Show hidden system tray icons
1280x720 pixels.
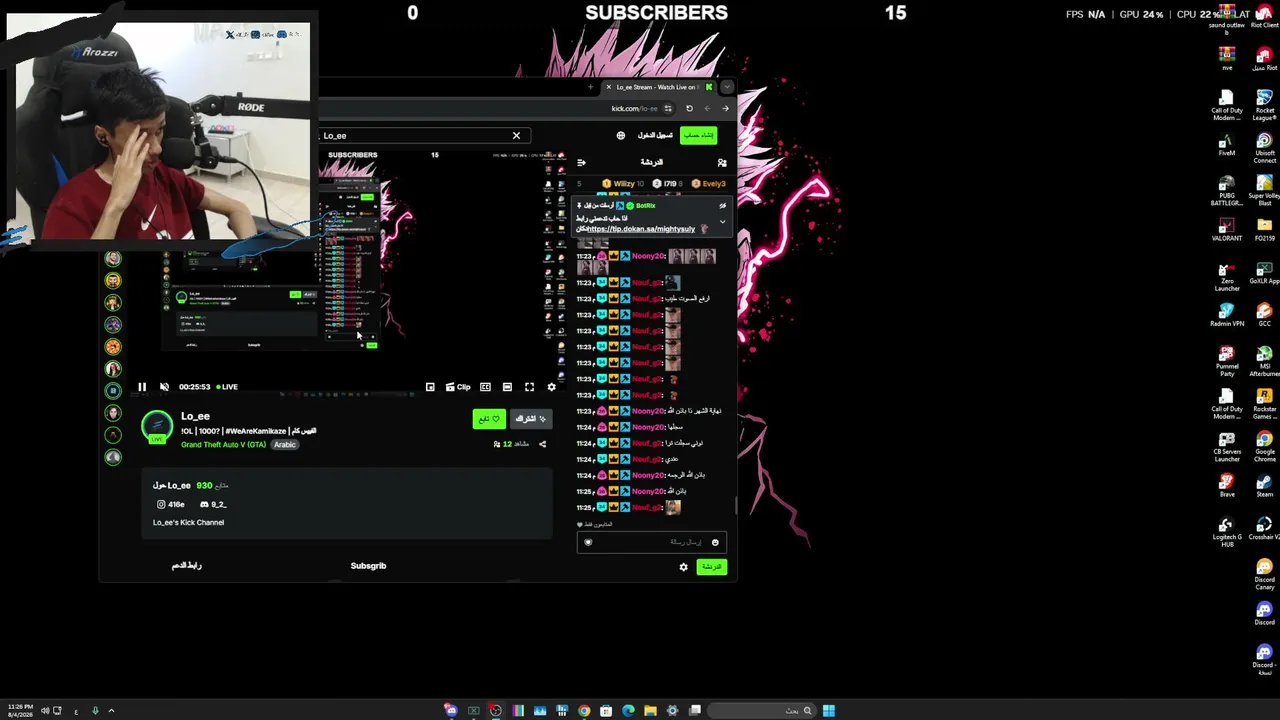pos(111,711)
